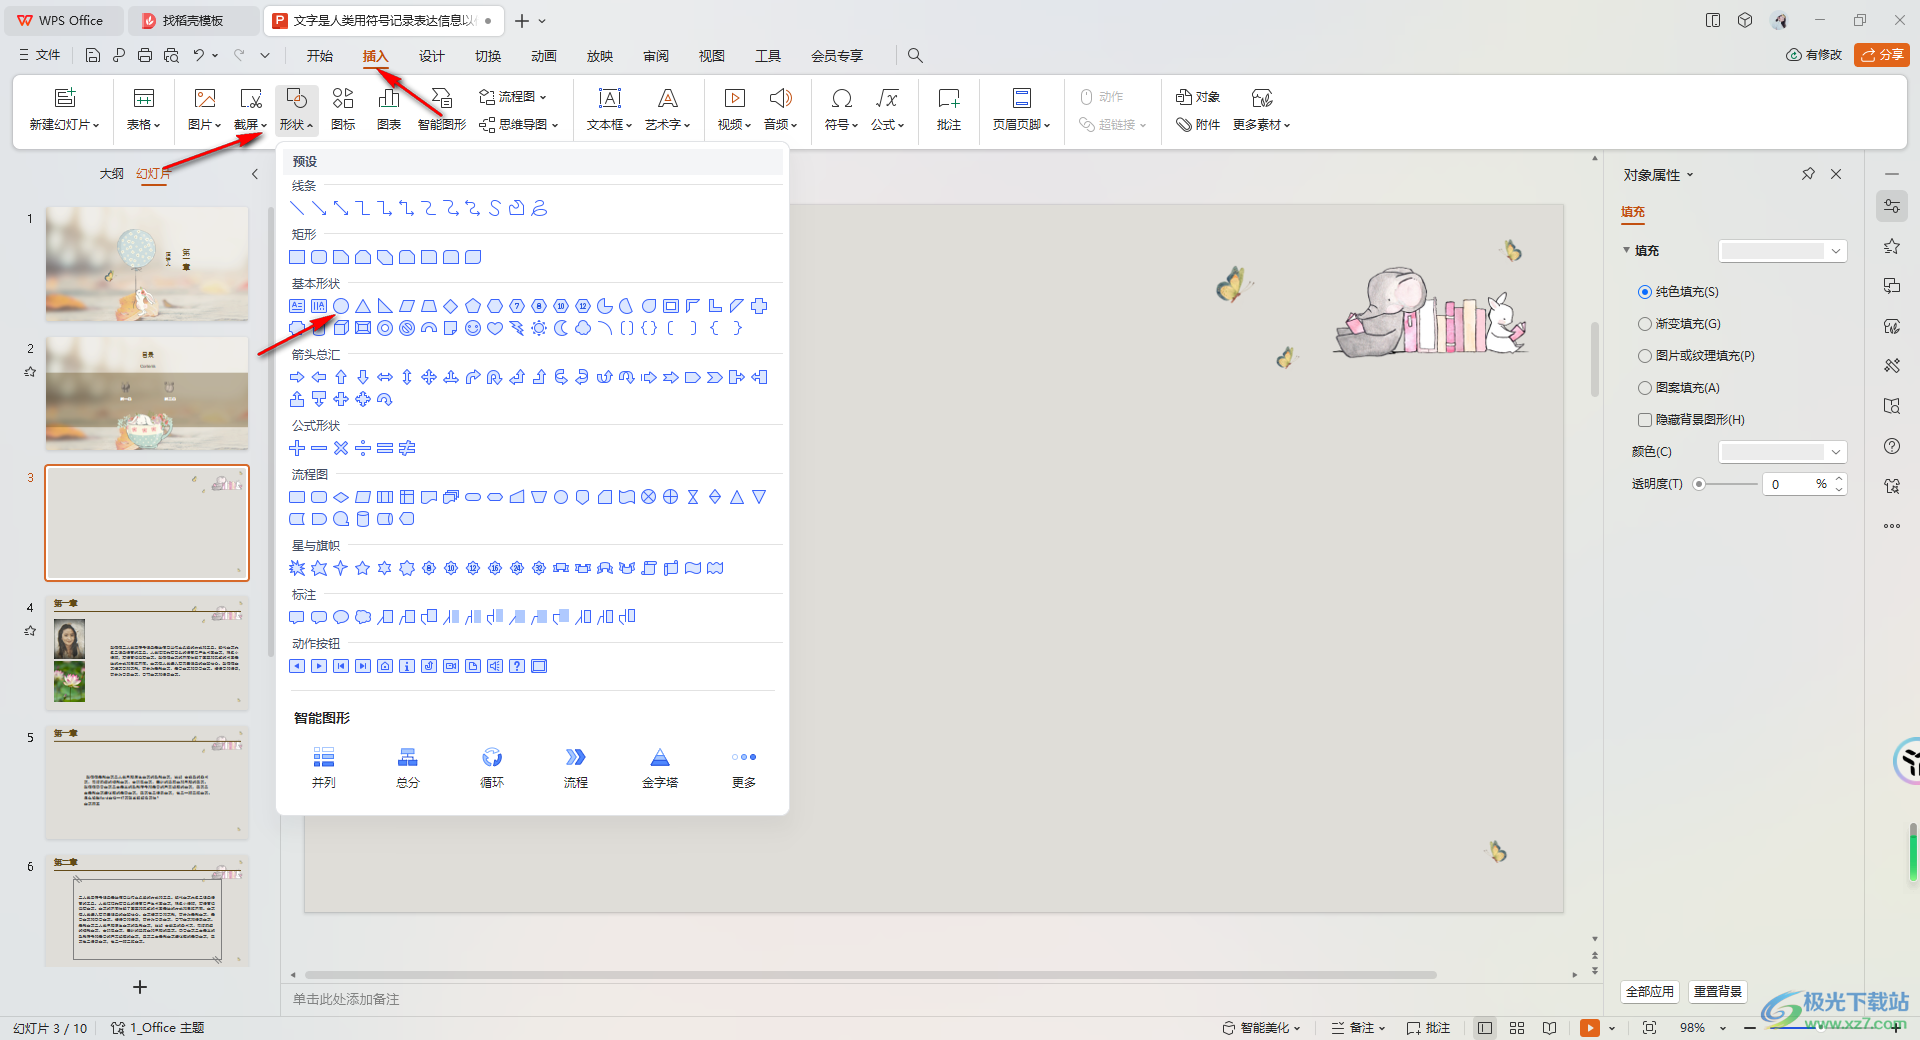Select 渐变填充(G) radio button

1645,324
